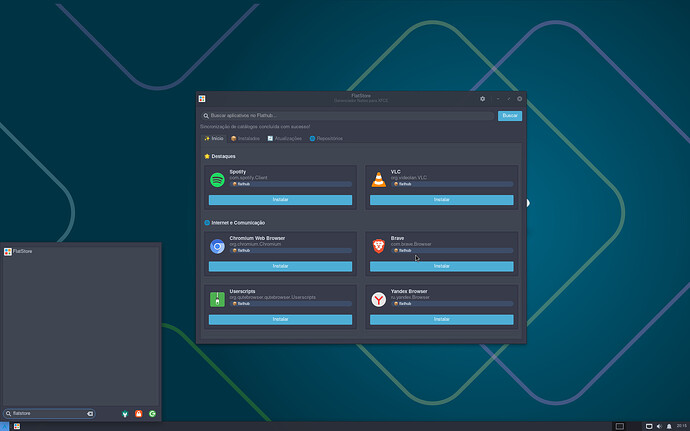Image resolution: width=690 pixels, height=431 pixels.
Task: Clear the launcher search field text
Action: (90, 413)
